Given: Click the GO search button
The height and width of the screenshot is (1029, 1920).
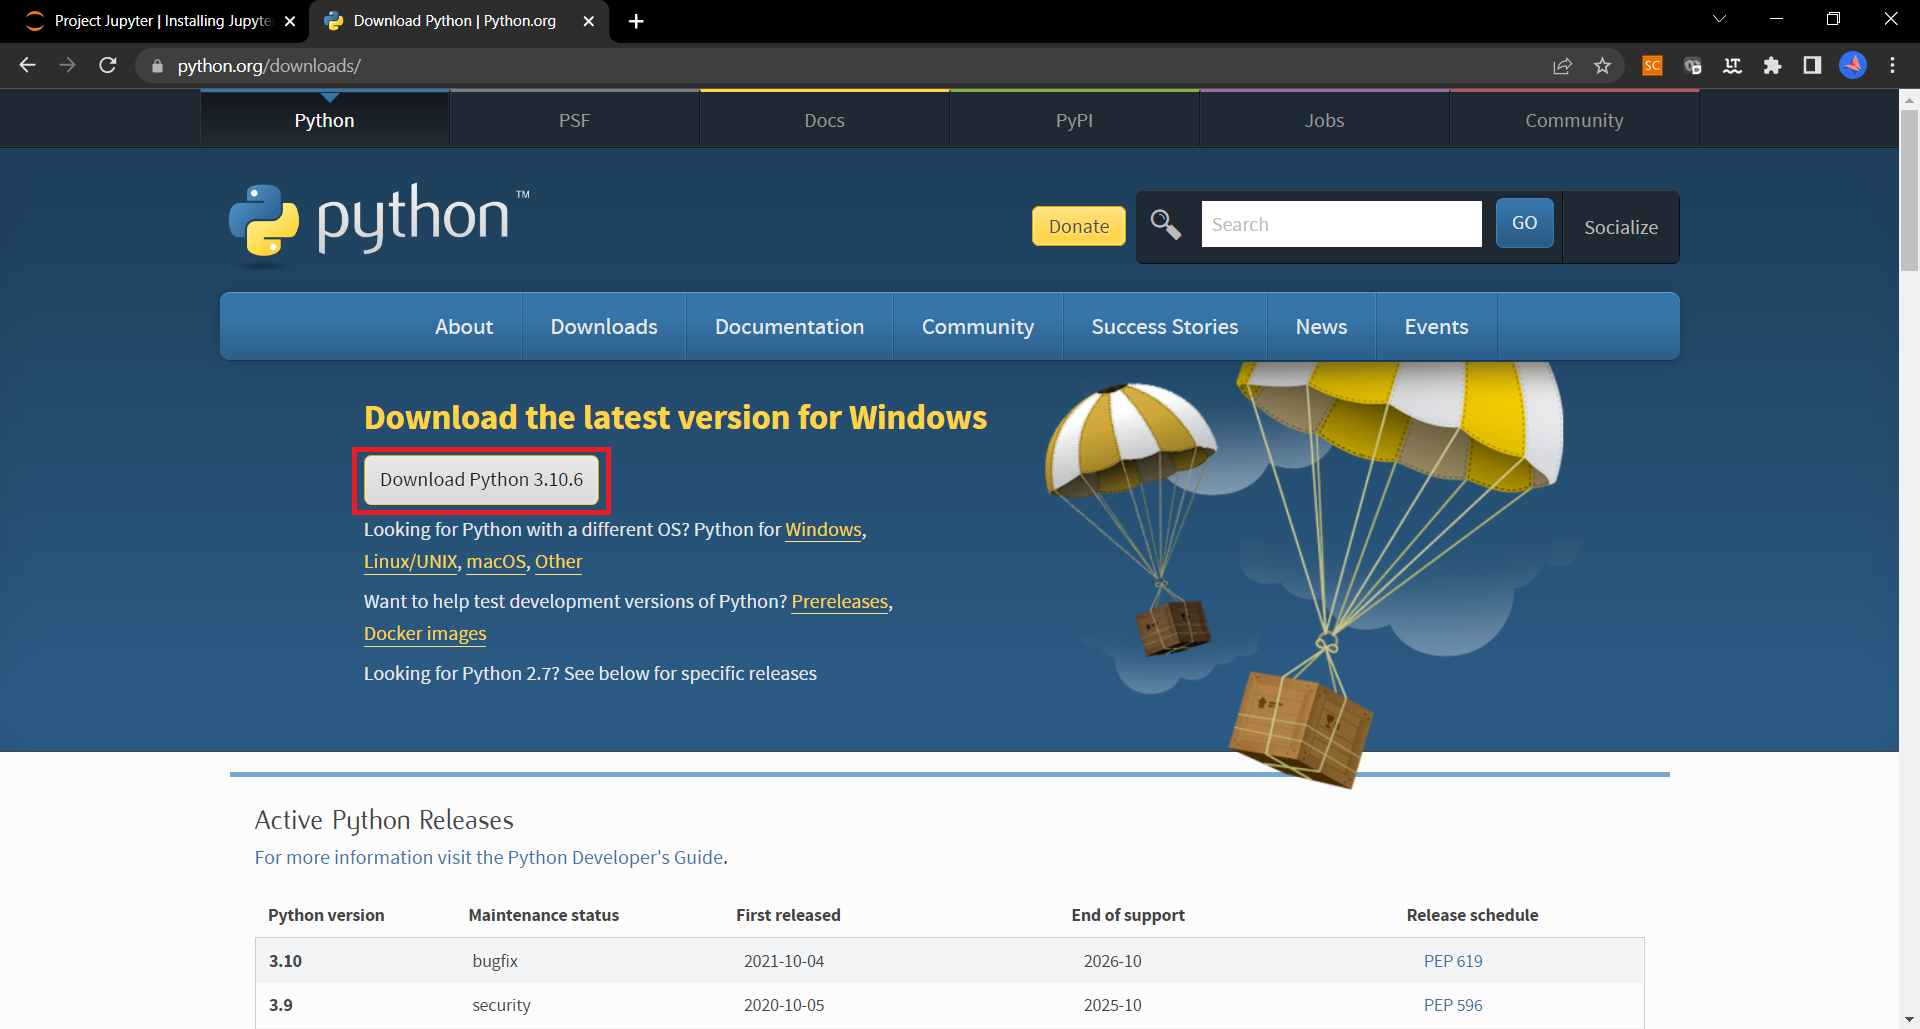Looking at the screenshot, I should tap(1524, 223).
